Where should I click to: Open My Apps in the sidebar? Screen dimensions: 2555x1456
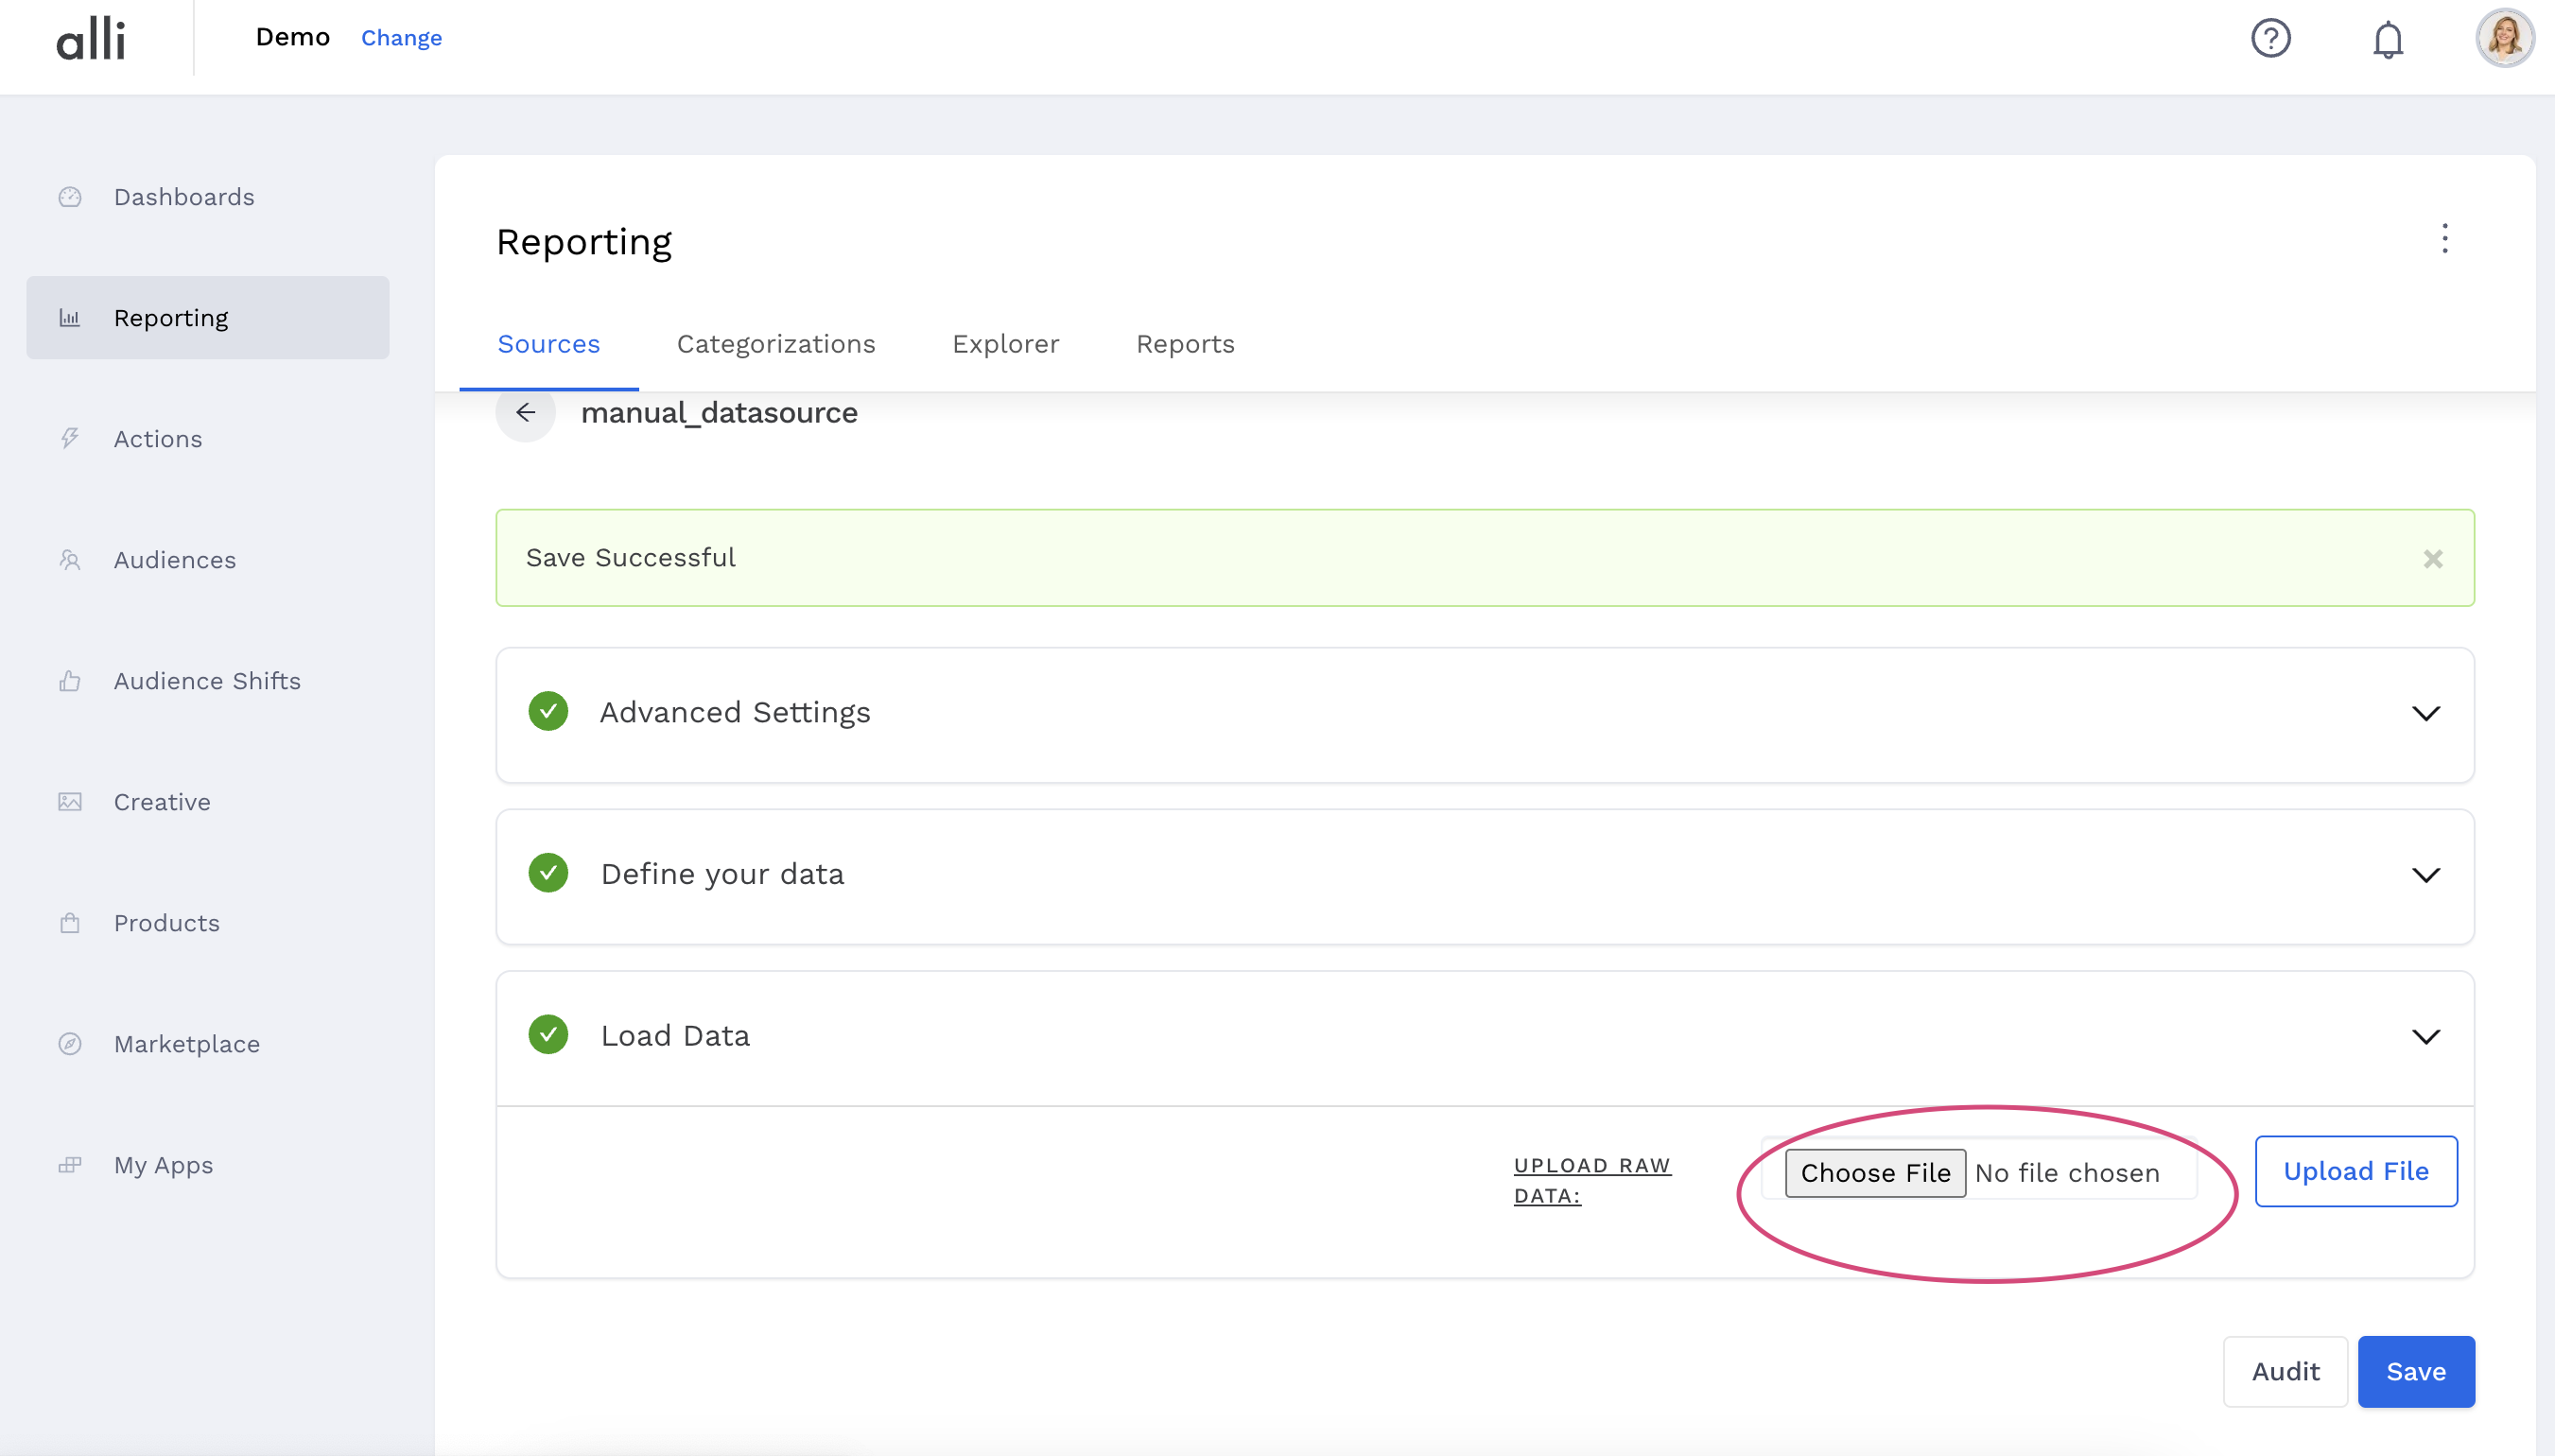[x=208, y=1165]
